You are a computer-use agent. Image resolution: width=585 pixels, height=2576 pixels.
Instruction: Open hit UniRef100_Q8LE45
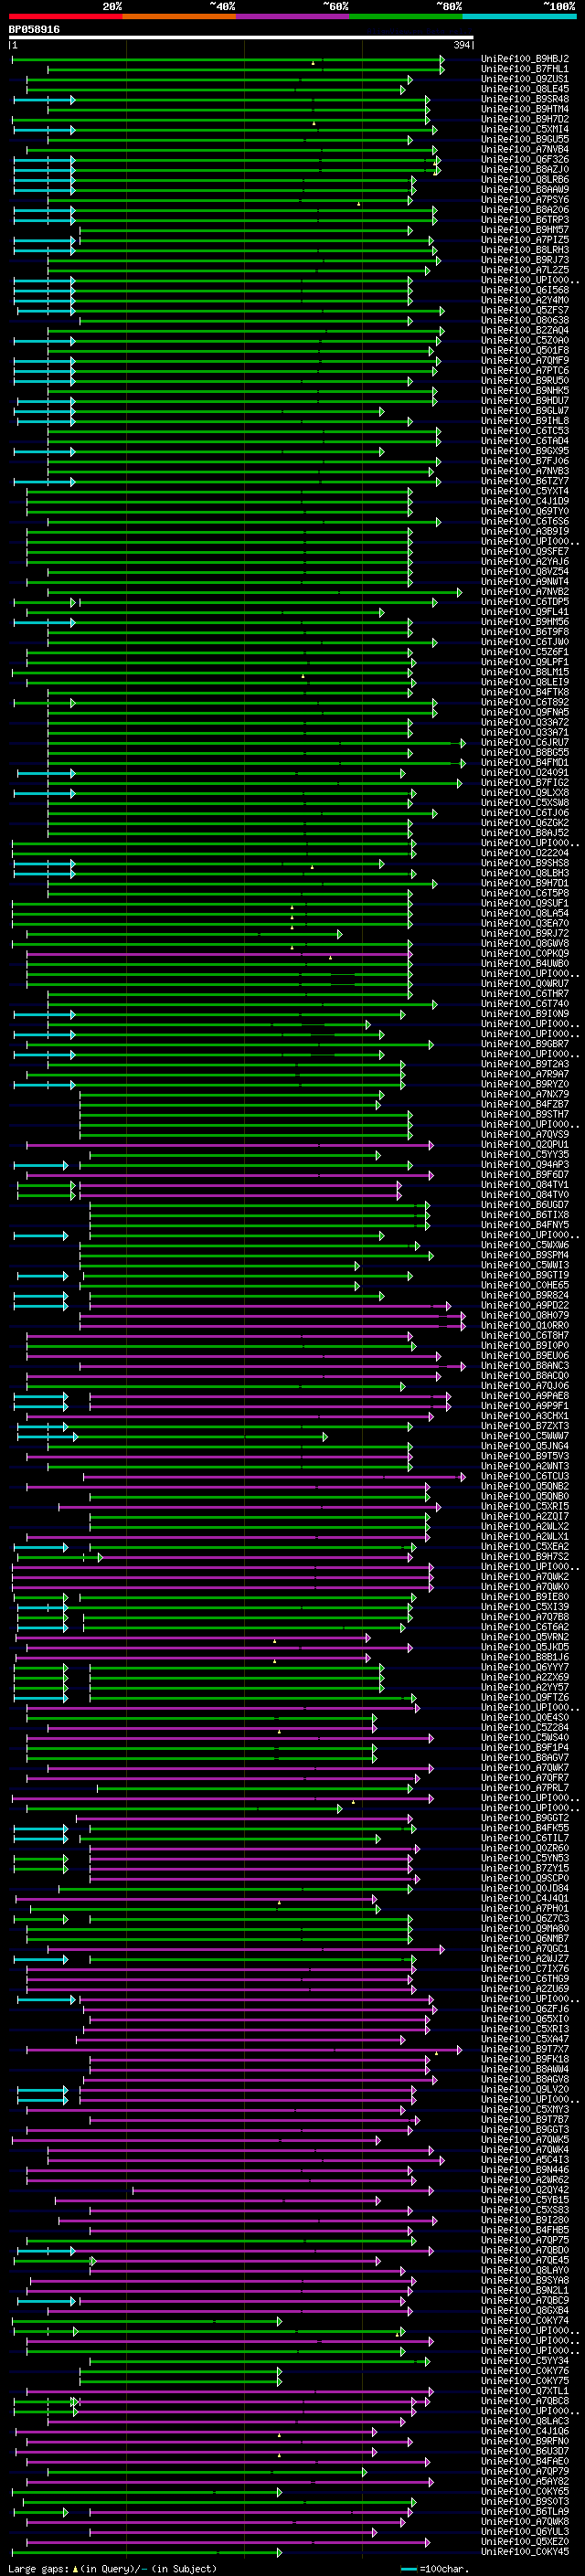point(525,89)
